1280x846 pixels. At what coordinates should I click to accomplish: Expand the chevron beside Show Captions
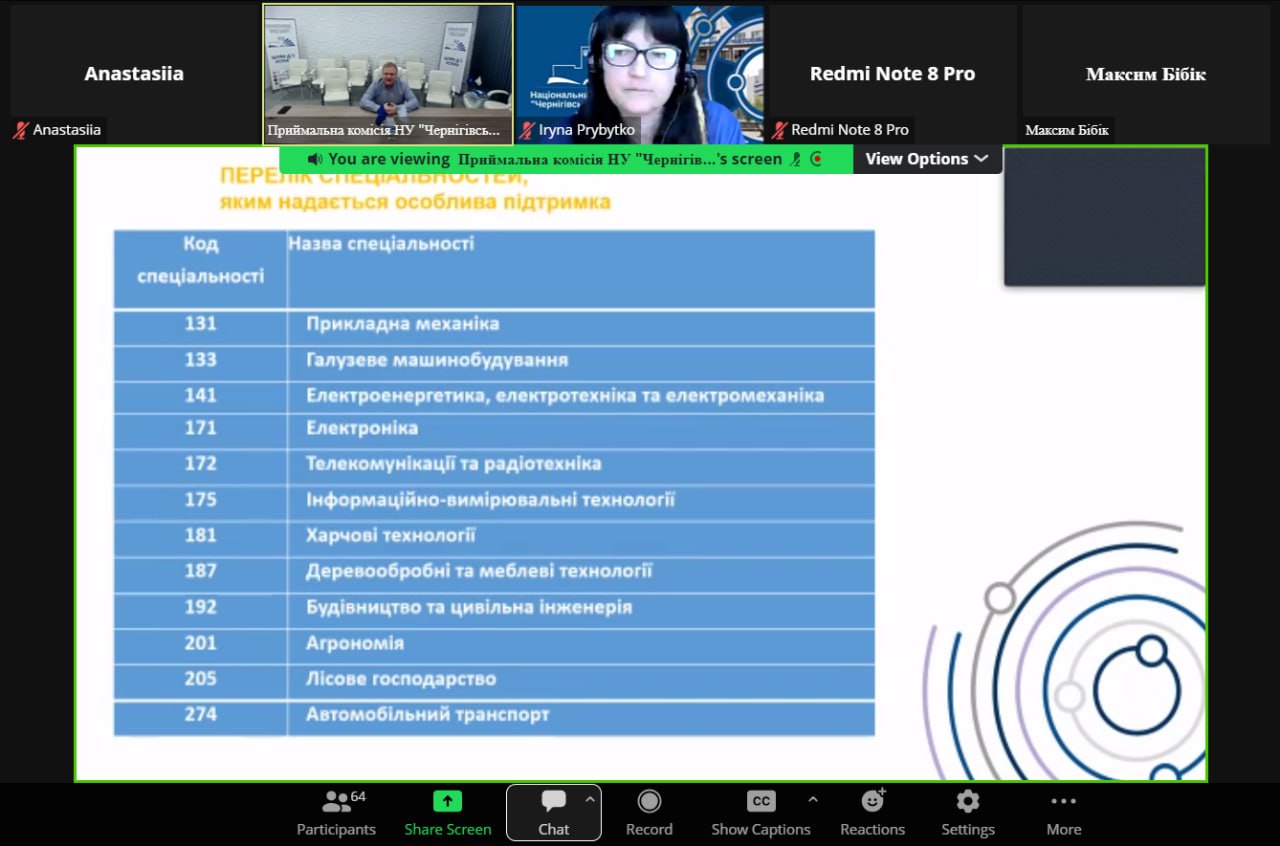coord(812,800)
